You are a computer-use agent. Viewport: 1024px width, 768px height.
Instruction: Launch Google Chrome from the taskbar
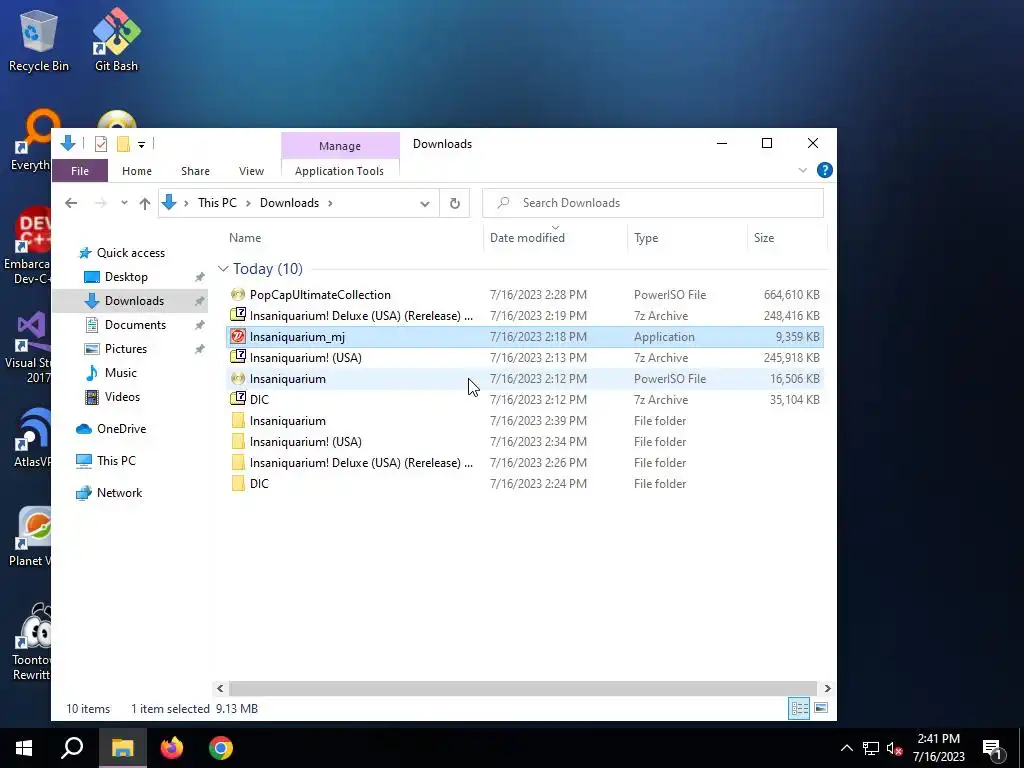tap(221, 748)
